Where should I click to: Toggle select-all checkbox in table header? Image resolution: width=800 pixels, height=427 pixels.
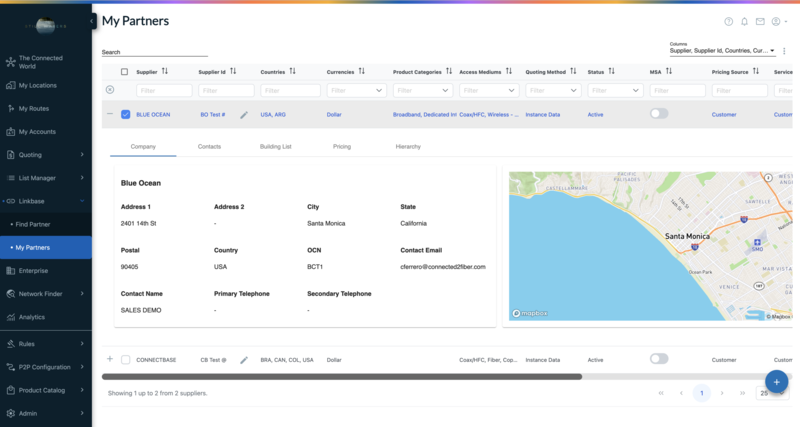[x=124, y=72]
